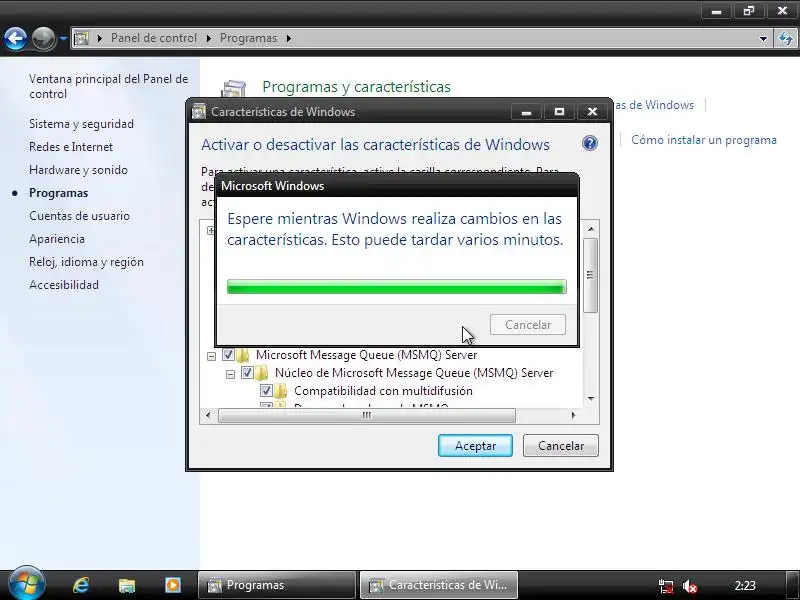The image size is (800, 600).
Task: Select Núcleo de Microsoft Message Queue (MSMQ) Server label
Action: click(414, 373)
